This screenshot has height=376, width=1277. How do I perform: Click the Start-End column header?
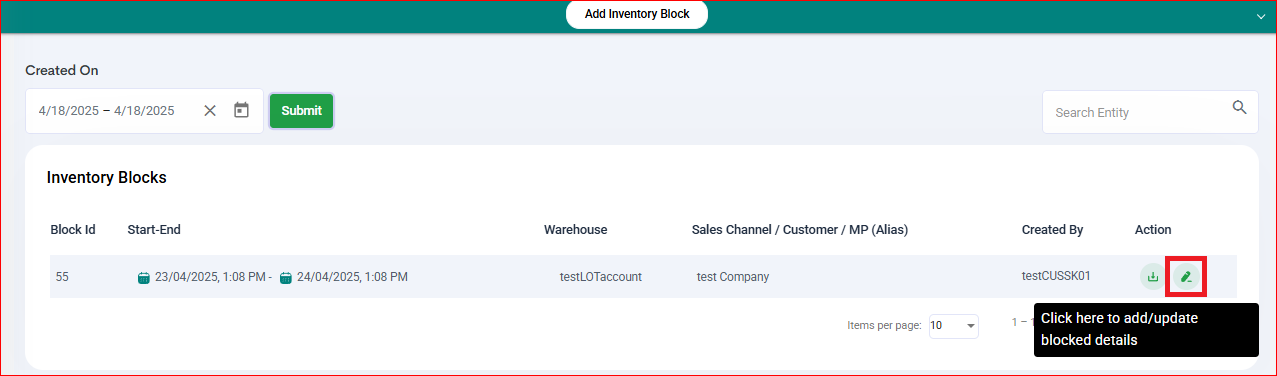tap(154, 230)
